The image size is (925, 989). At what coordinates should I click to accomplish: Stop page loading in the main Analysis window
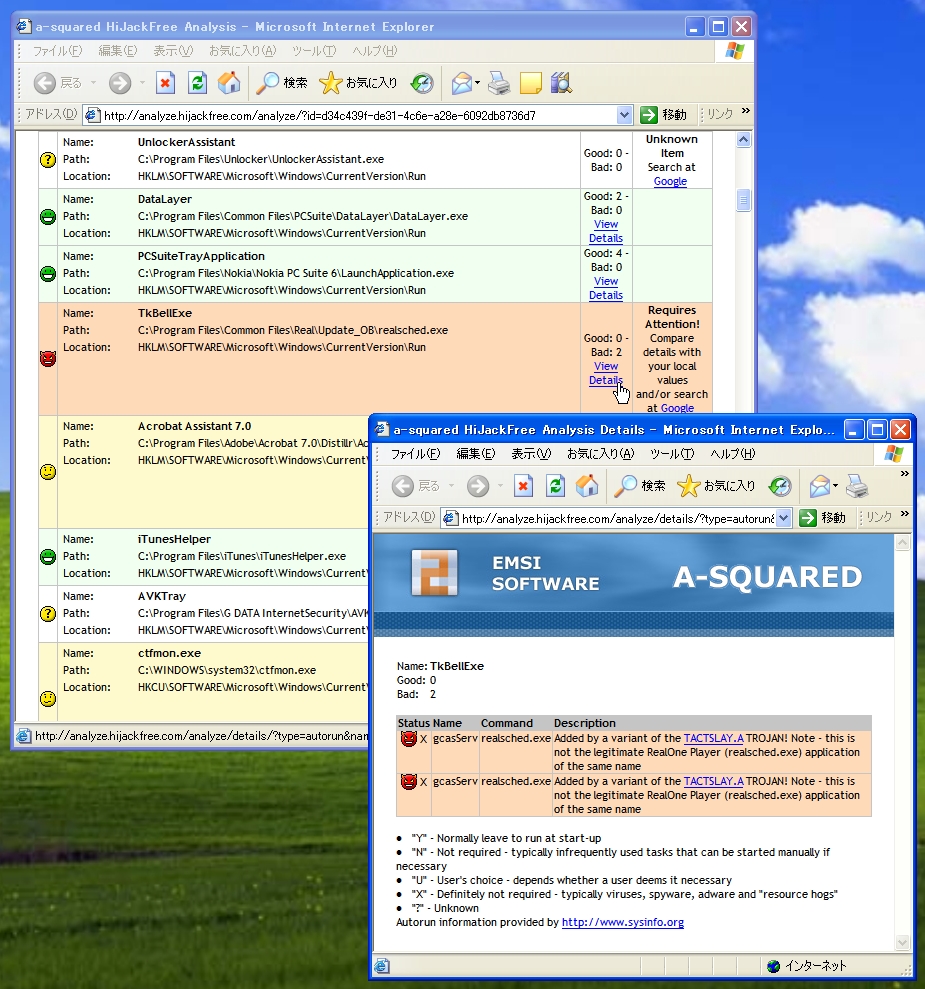click(165, 83)
